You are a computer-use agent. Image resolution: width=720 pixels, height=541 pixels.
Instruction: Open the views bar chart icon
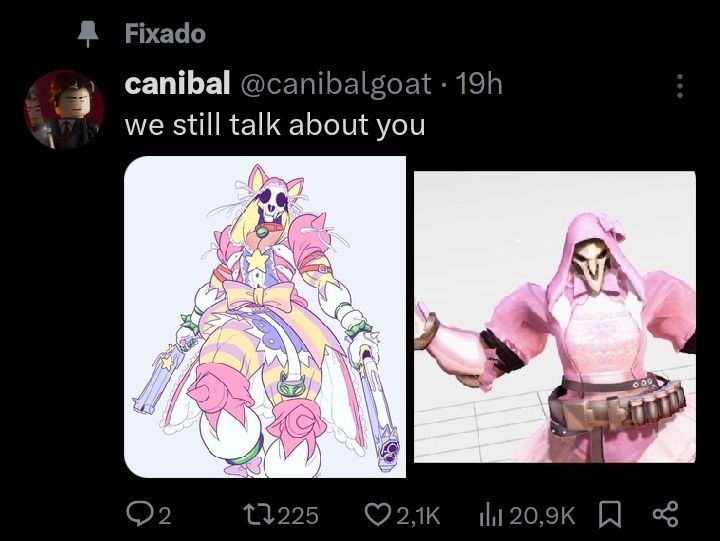[x=491, y=515]
